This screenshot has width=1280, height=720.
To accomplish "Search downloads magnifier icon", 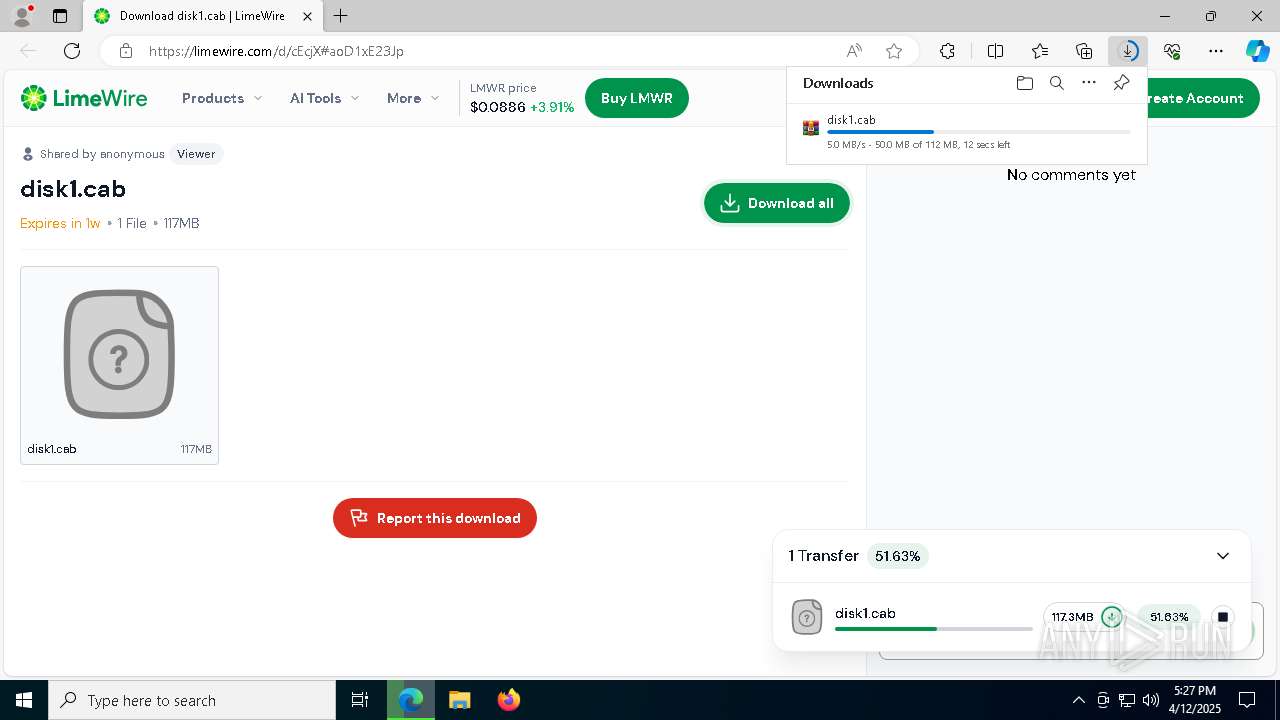I will pos(1056,83).
